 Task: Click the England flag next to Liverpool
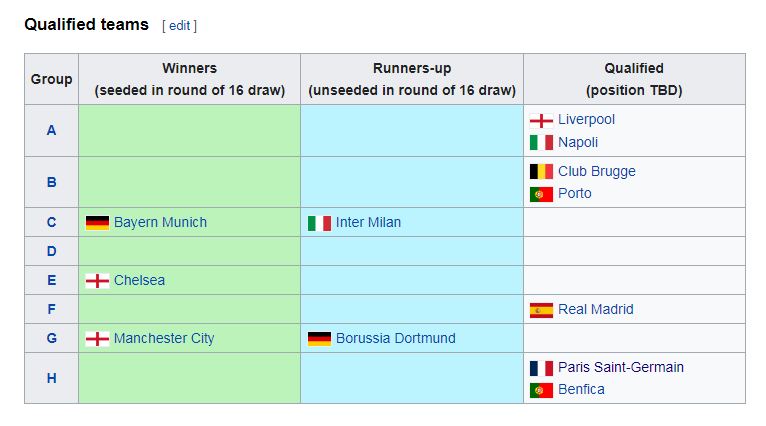tap(541, 120)
